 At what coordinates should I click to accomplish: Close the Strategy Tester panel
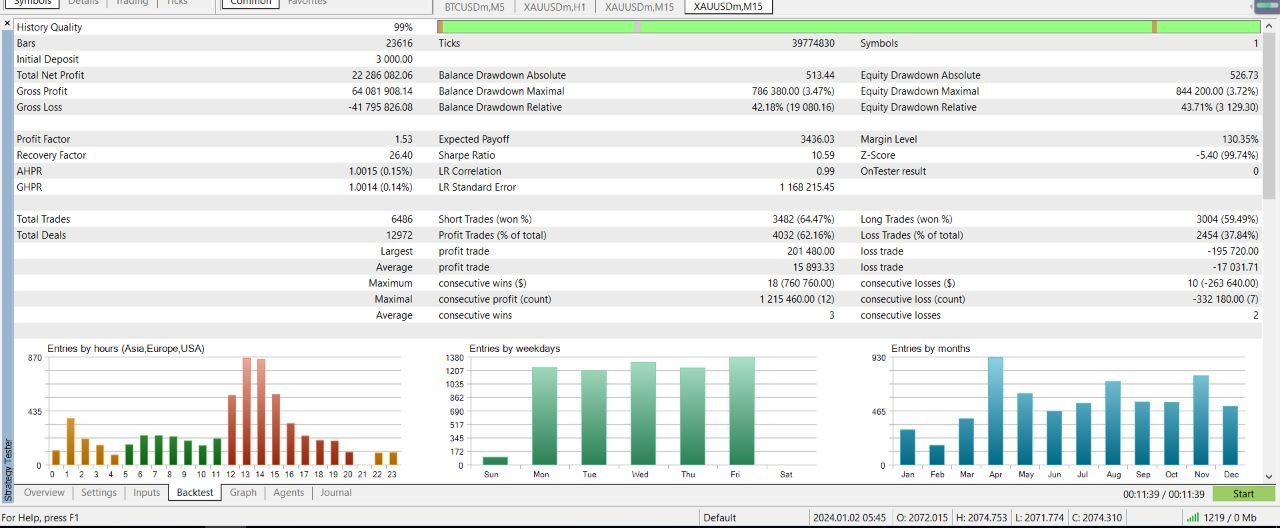(7, 22)
